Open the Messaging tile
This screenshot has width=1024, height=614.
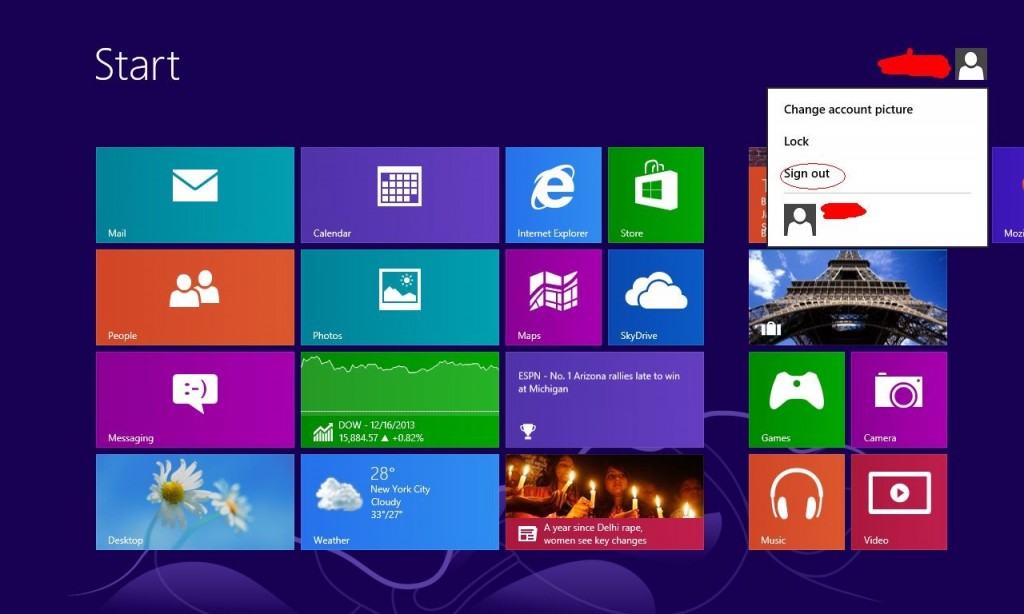[x=195, y=400]
